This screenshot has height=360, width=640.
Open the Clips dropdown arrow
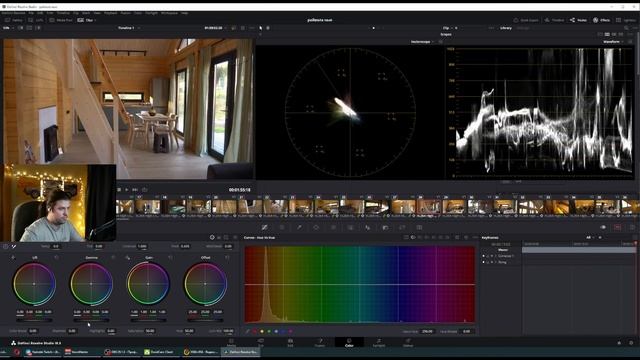[95, 20]
